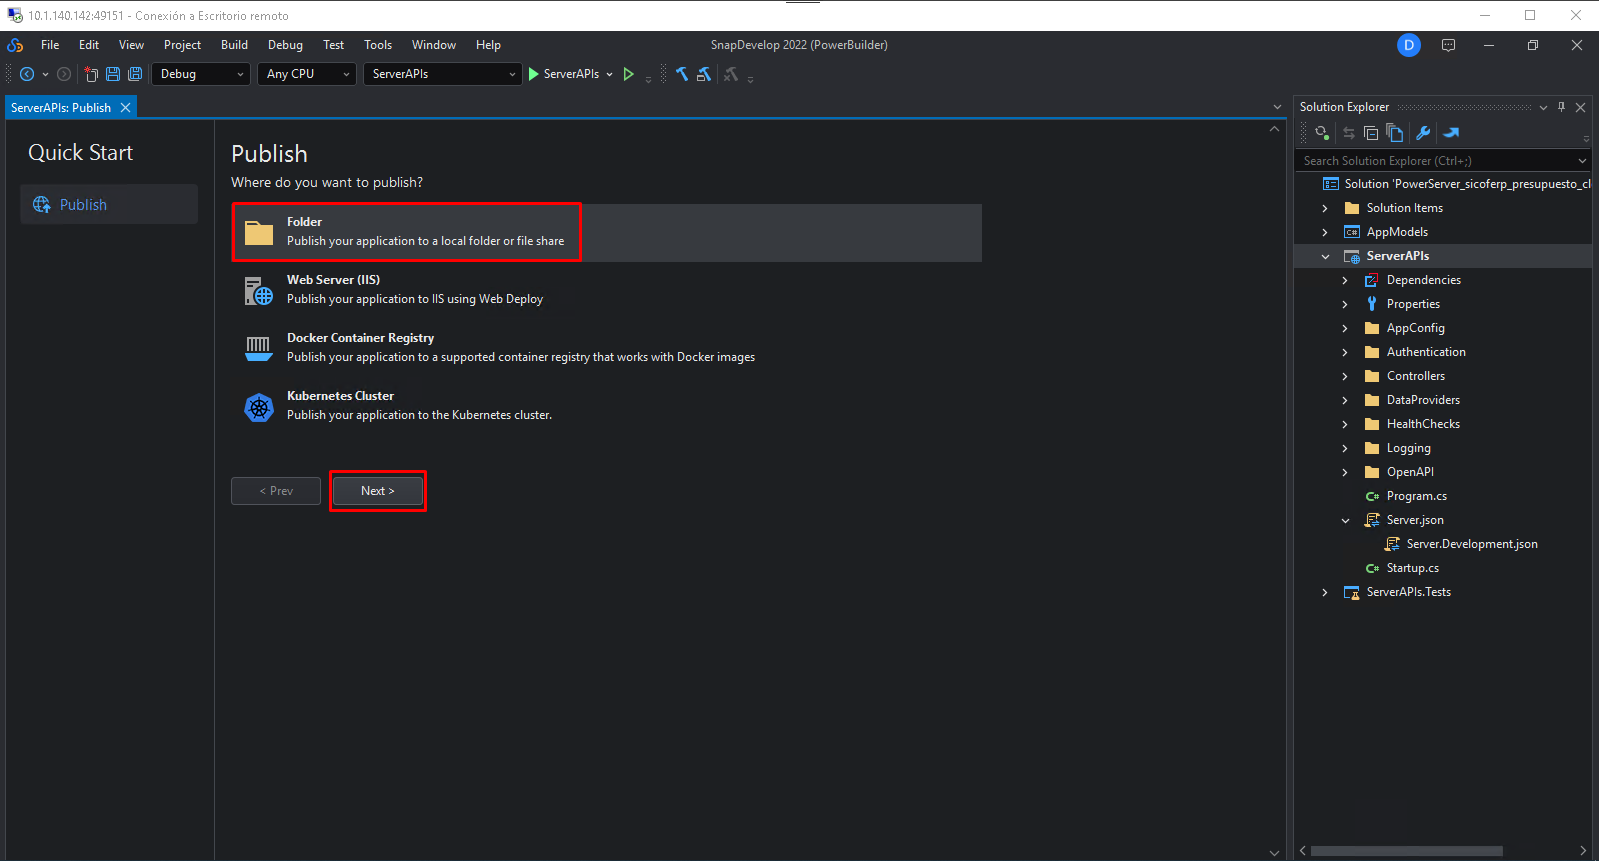Click the Search Solution Explorer field
The width and height of the screenshot is (1599, 861).
1435,161
